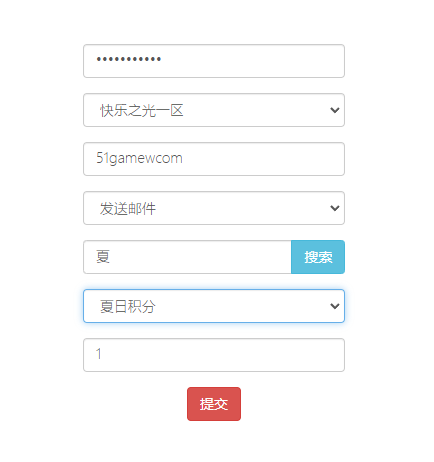
Task: Click the masked password input field
Action: [214, 61]
